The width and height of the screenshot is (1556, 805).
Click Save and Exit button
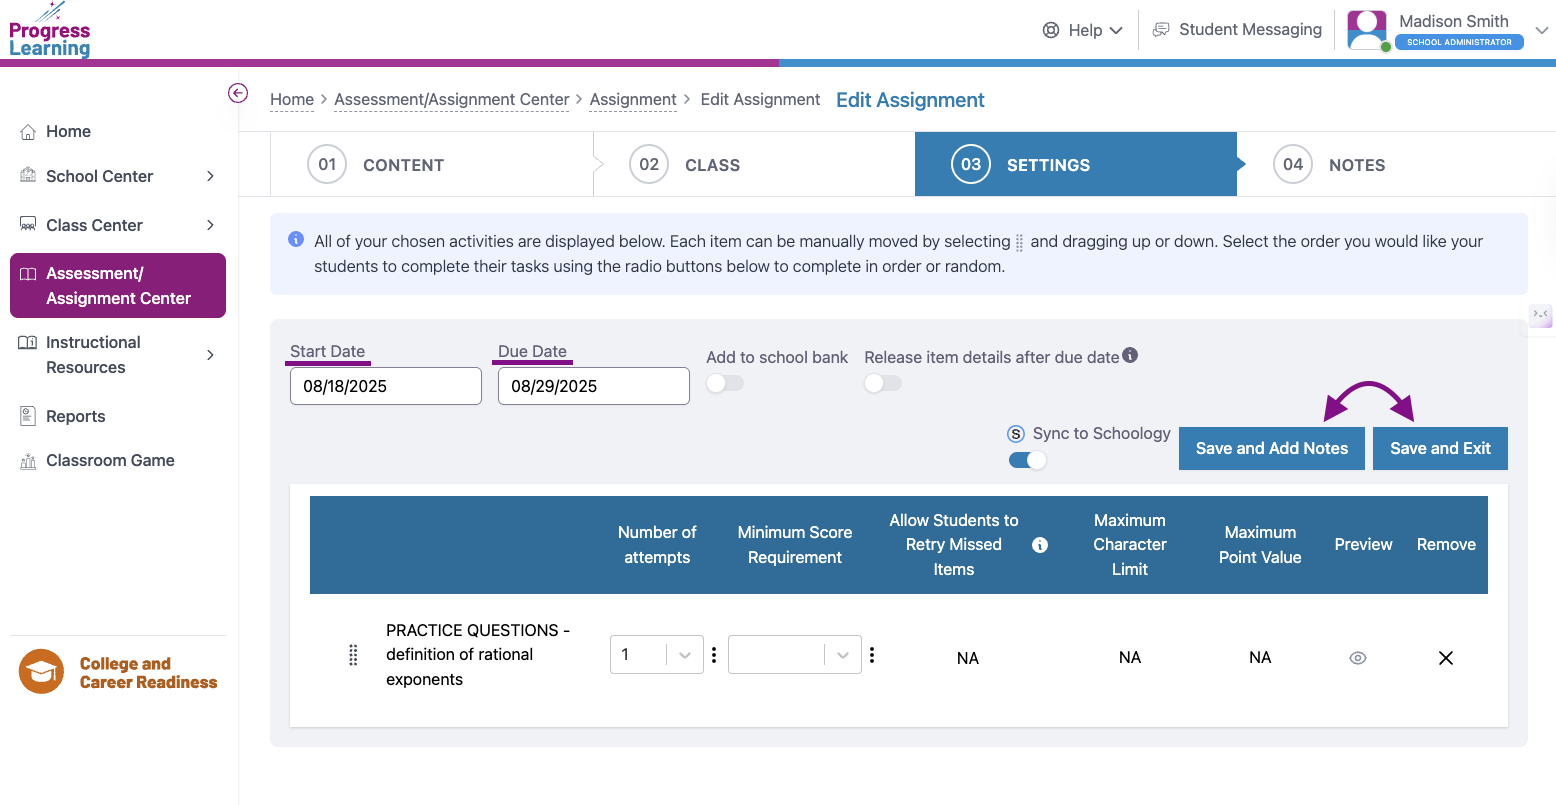pos(1440,448)
